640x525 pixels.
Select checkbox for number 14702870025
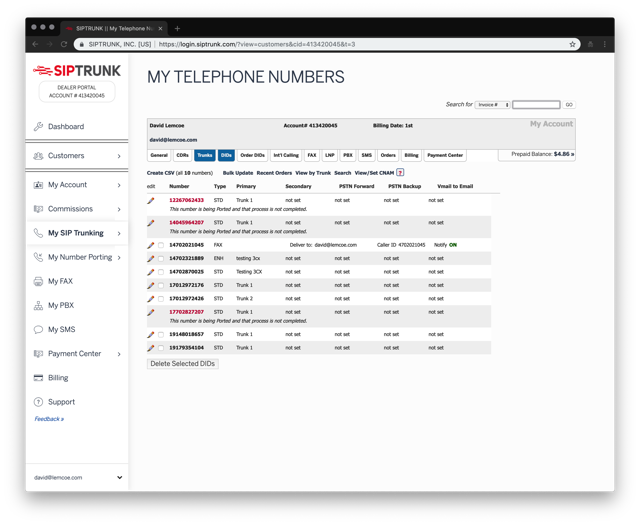tap(161, 272)
